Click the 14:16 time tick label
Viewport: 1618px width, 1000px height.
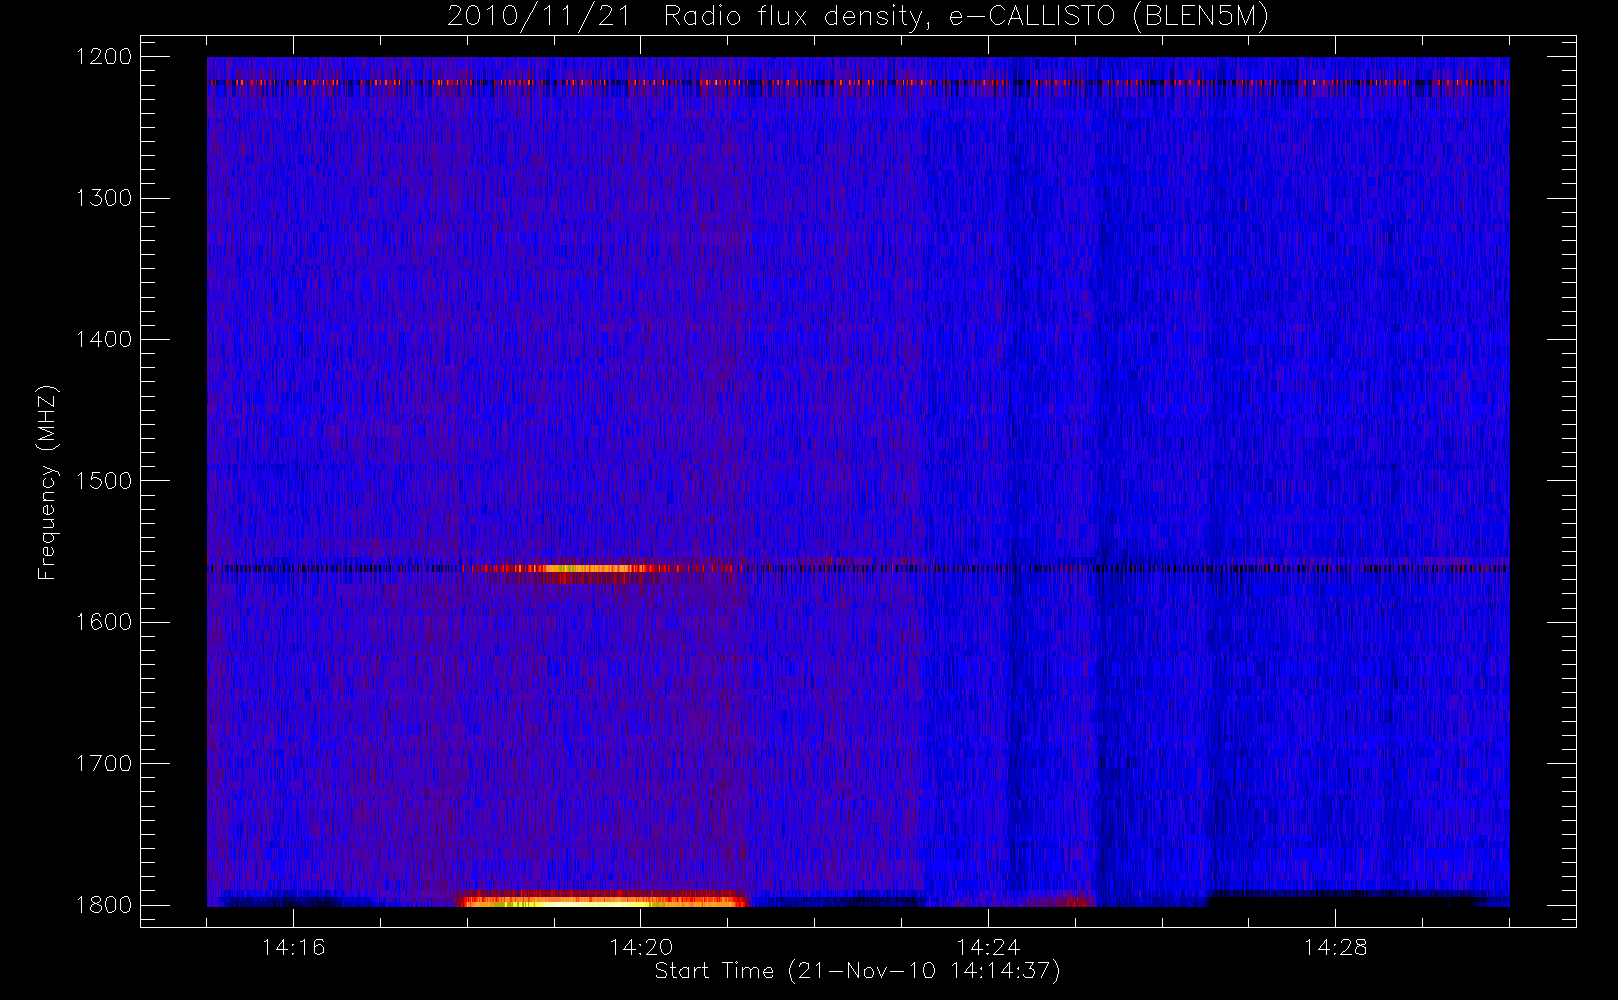pos(293,947)
